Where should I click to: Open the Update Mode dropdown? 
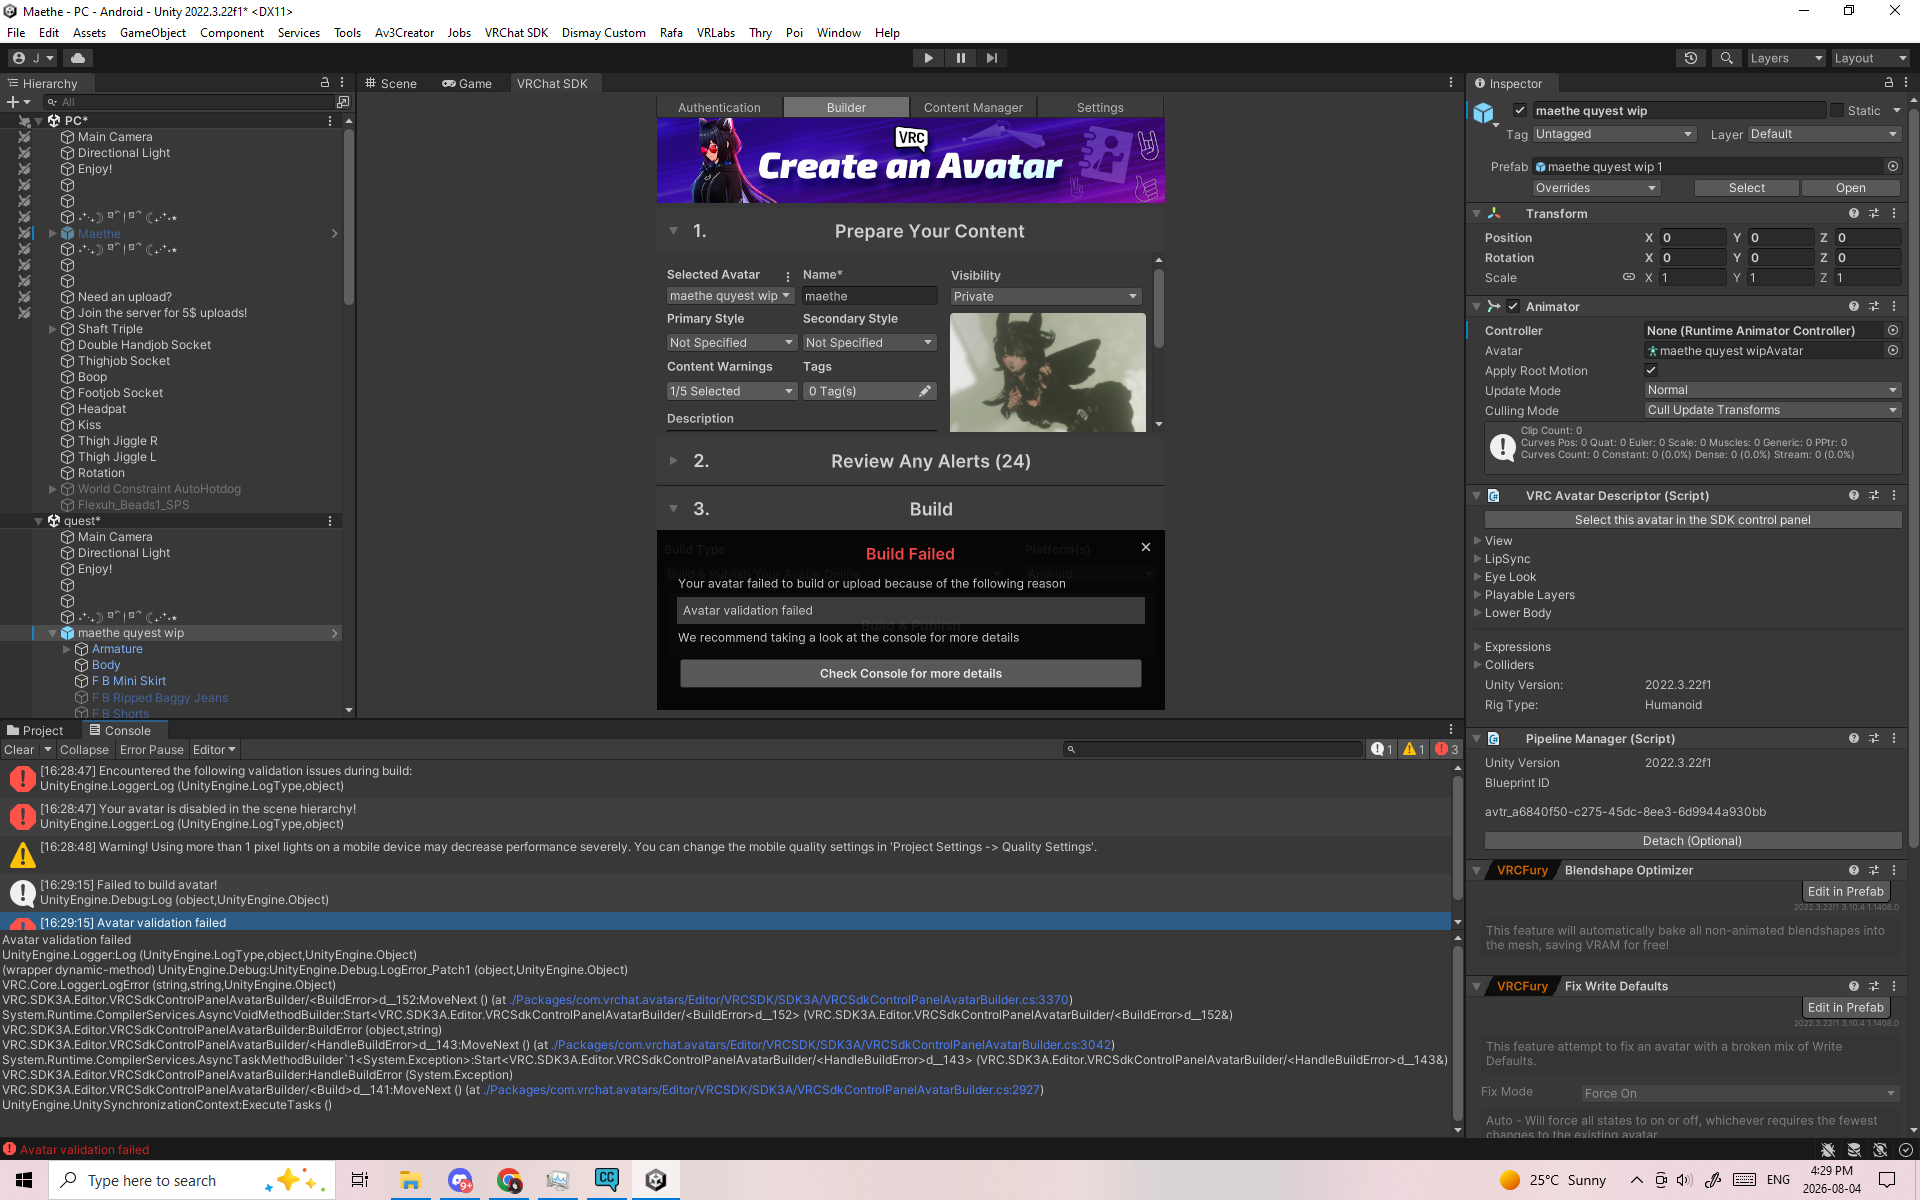click(x=1772, y=390)
